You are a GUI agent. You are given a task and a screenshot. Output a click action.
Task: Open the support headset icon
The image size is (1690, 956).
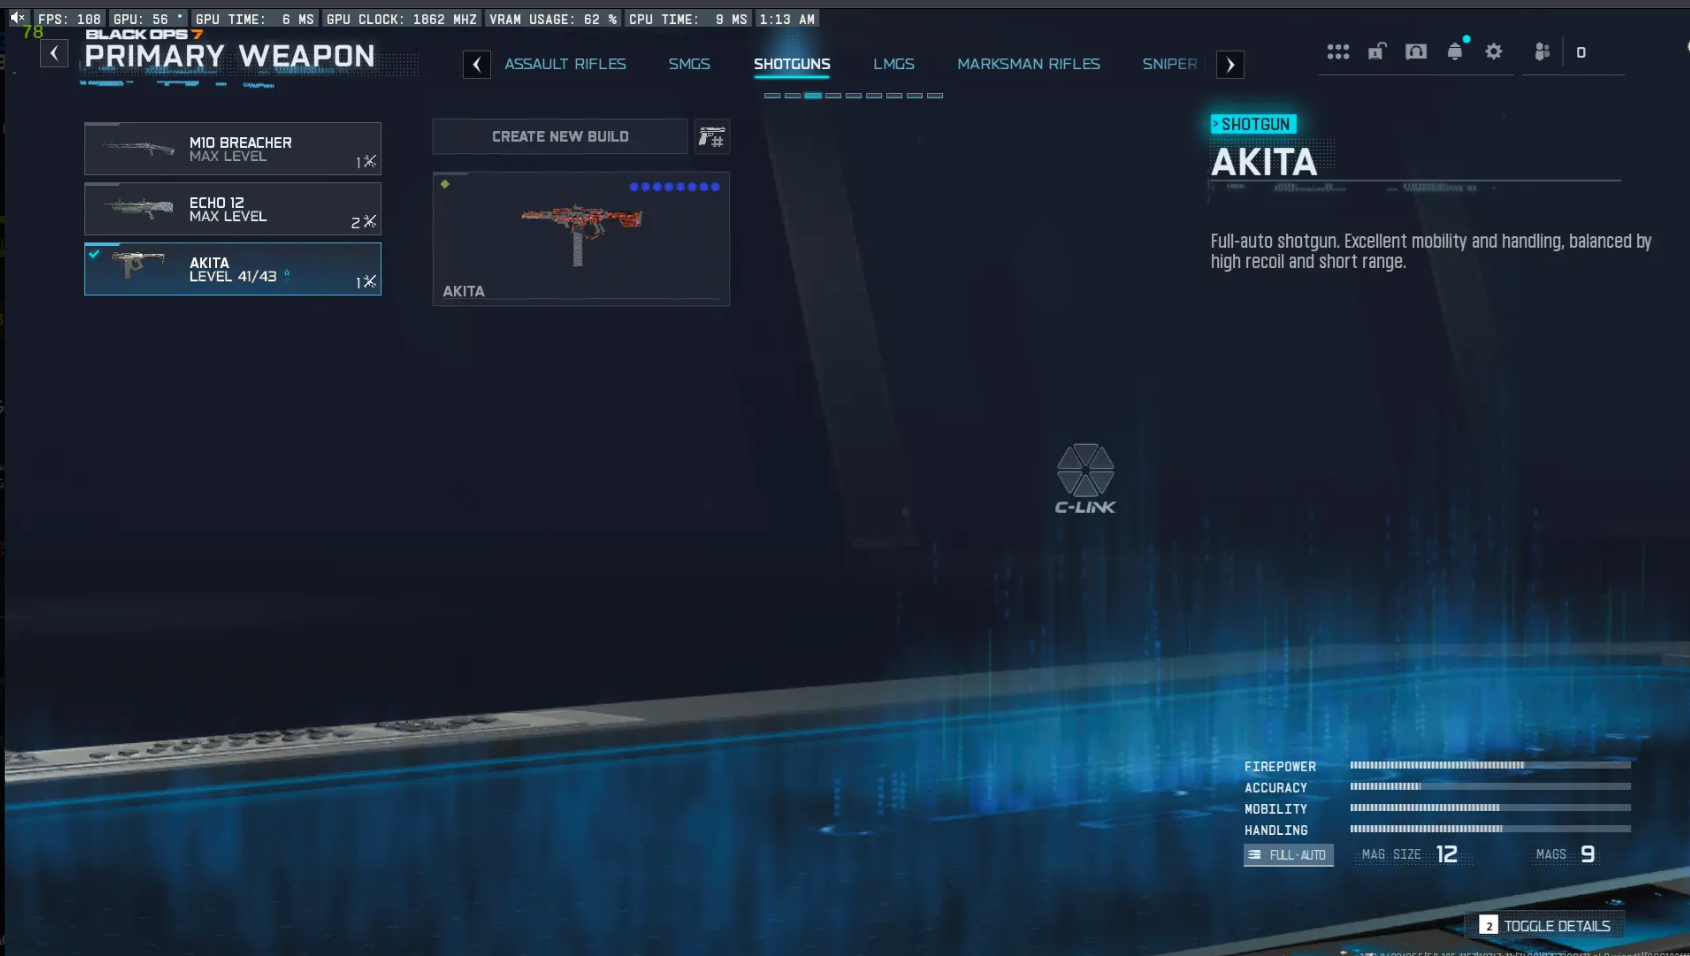coord(1416,51)
